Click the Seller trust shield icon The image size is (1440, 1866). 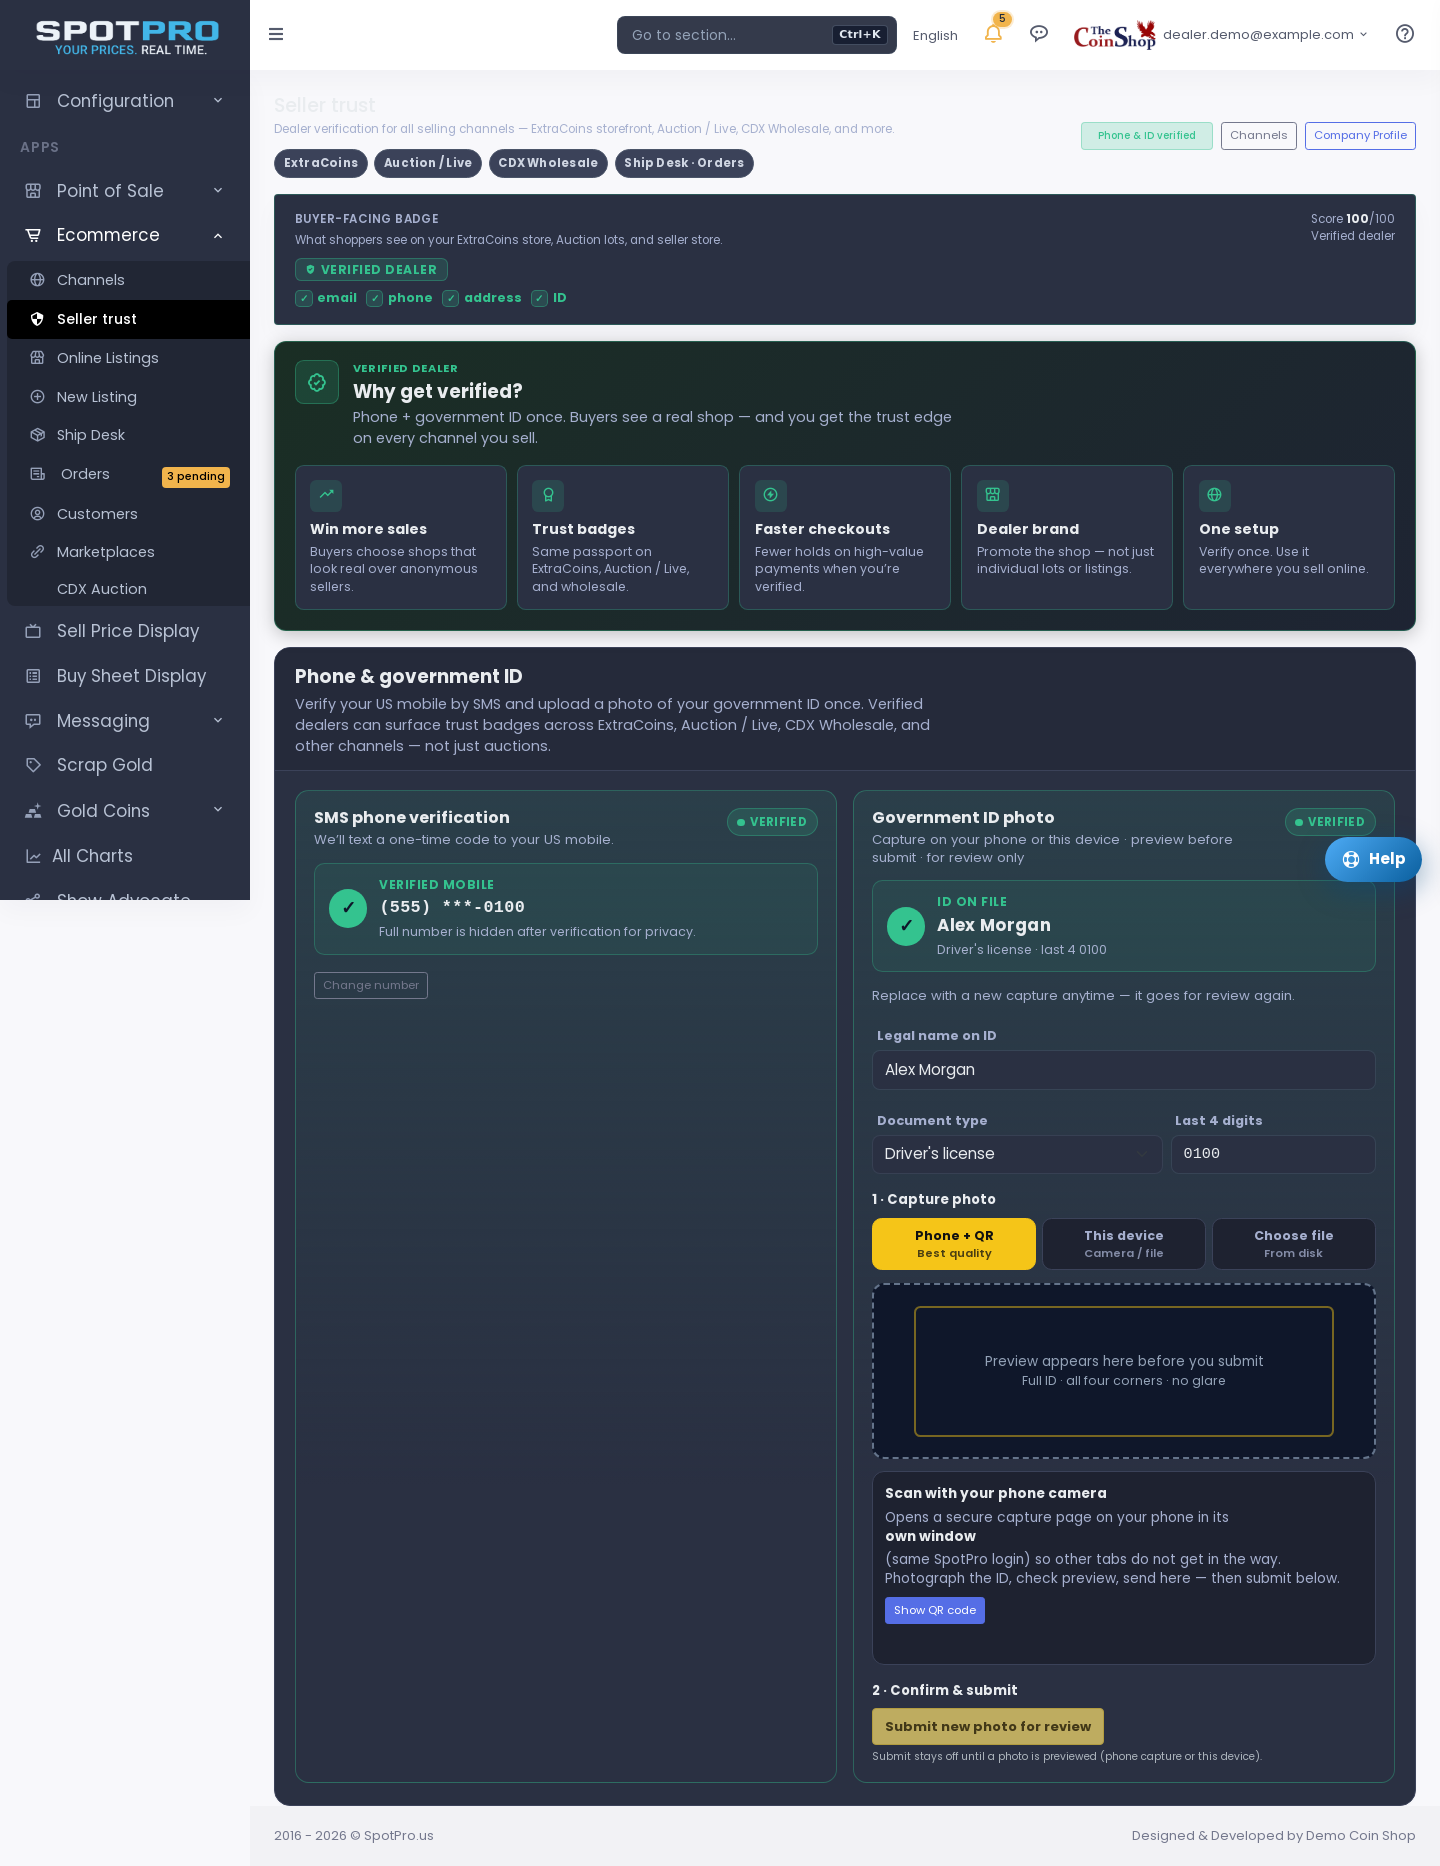[x=37, y=319]
